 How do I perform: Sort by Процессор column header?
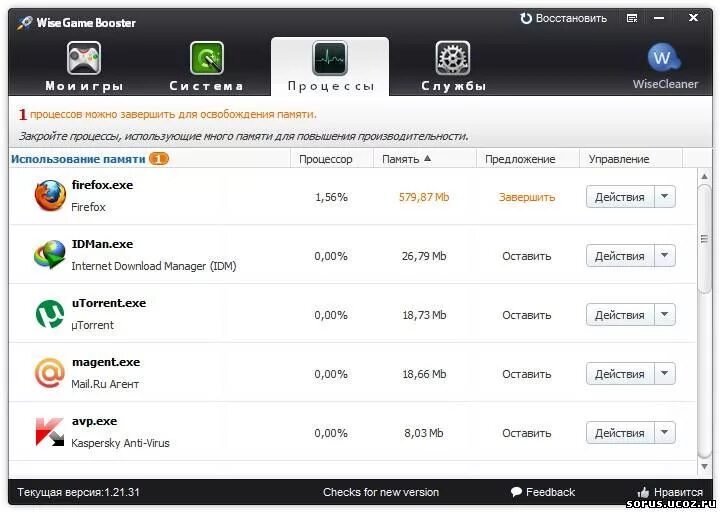pyautogui.click(x=332, y=159)
